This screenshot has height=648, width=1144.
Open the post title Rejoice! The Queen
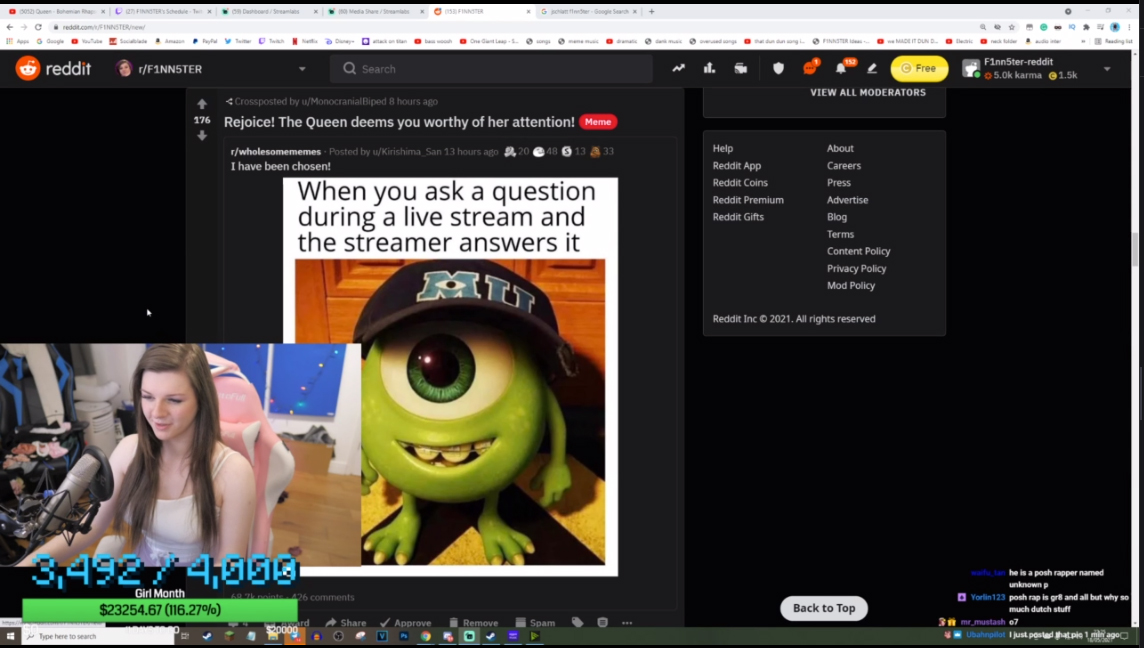click(x=399, y=122)
